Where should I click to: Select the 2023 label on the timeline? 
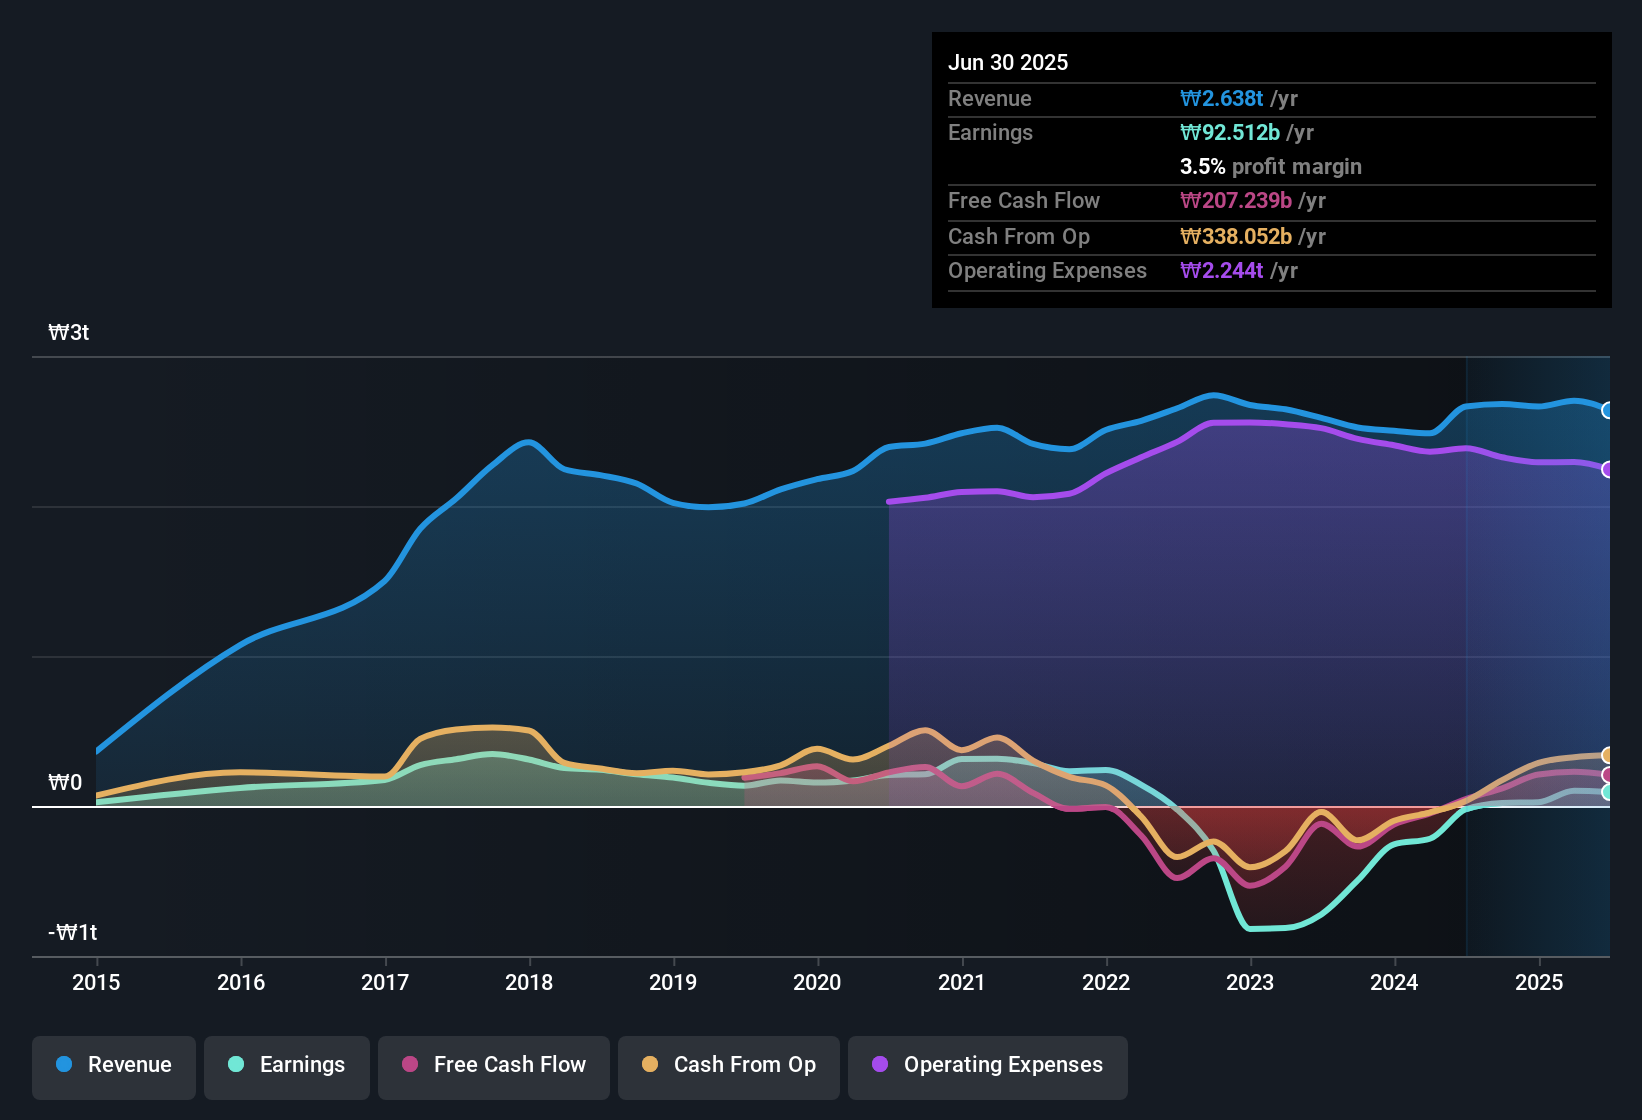(1250, 982)
